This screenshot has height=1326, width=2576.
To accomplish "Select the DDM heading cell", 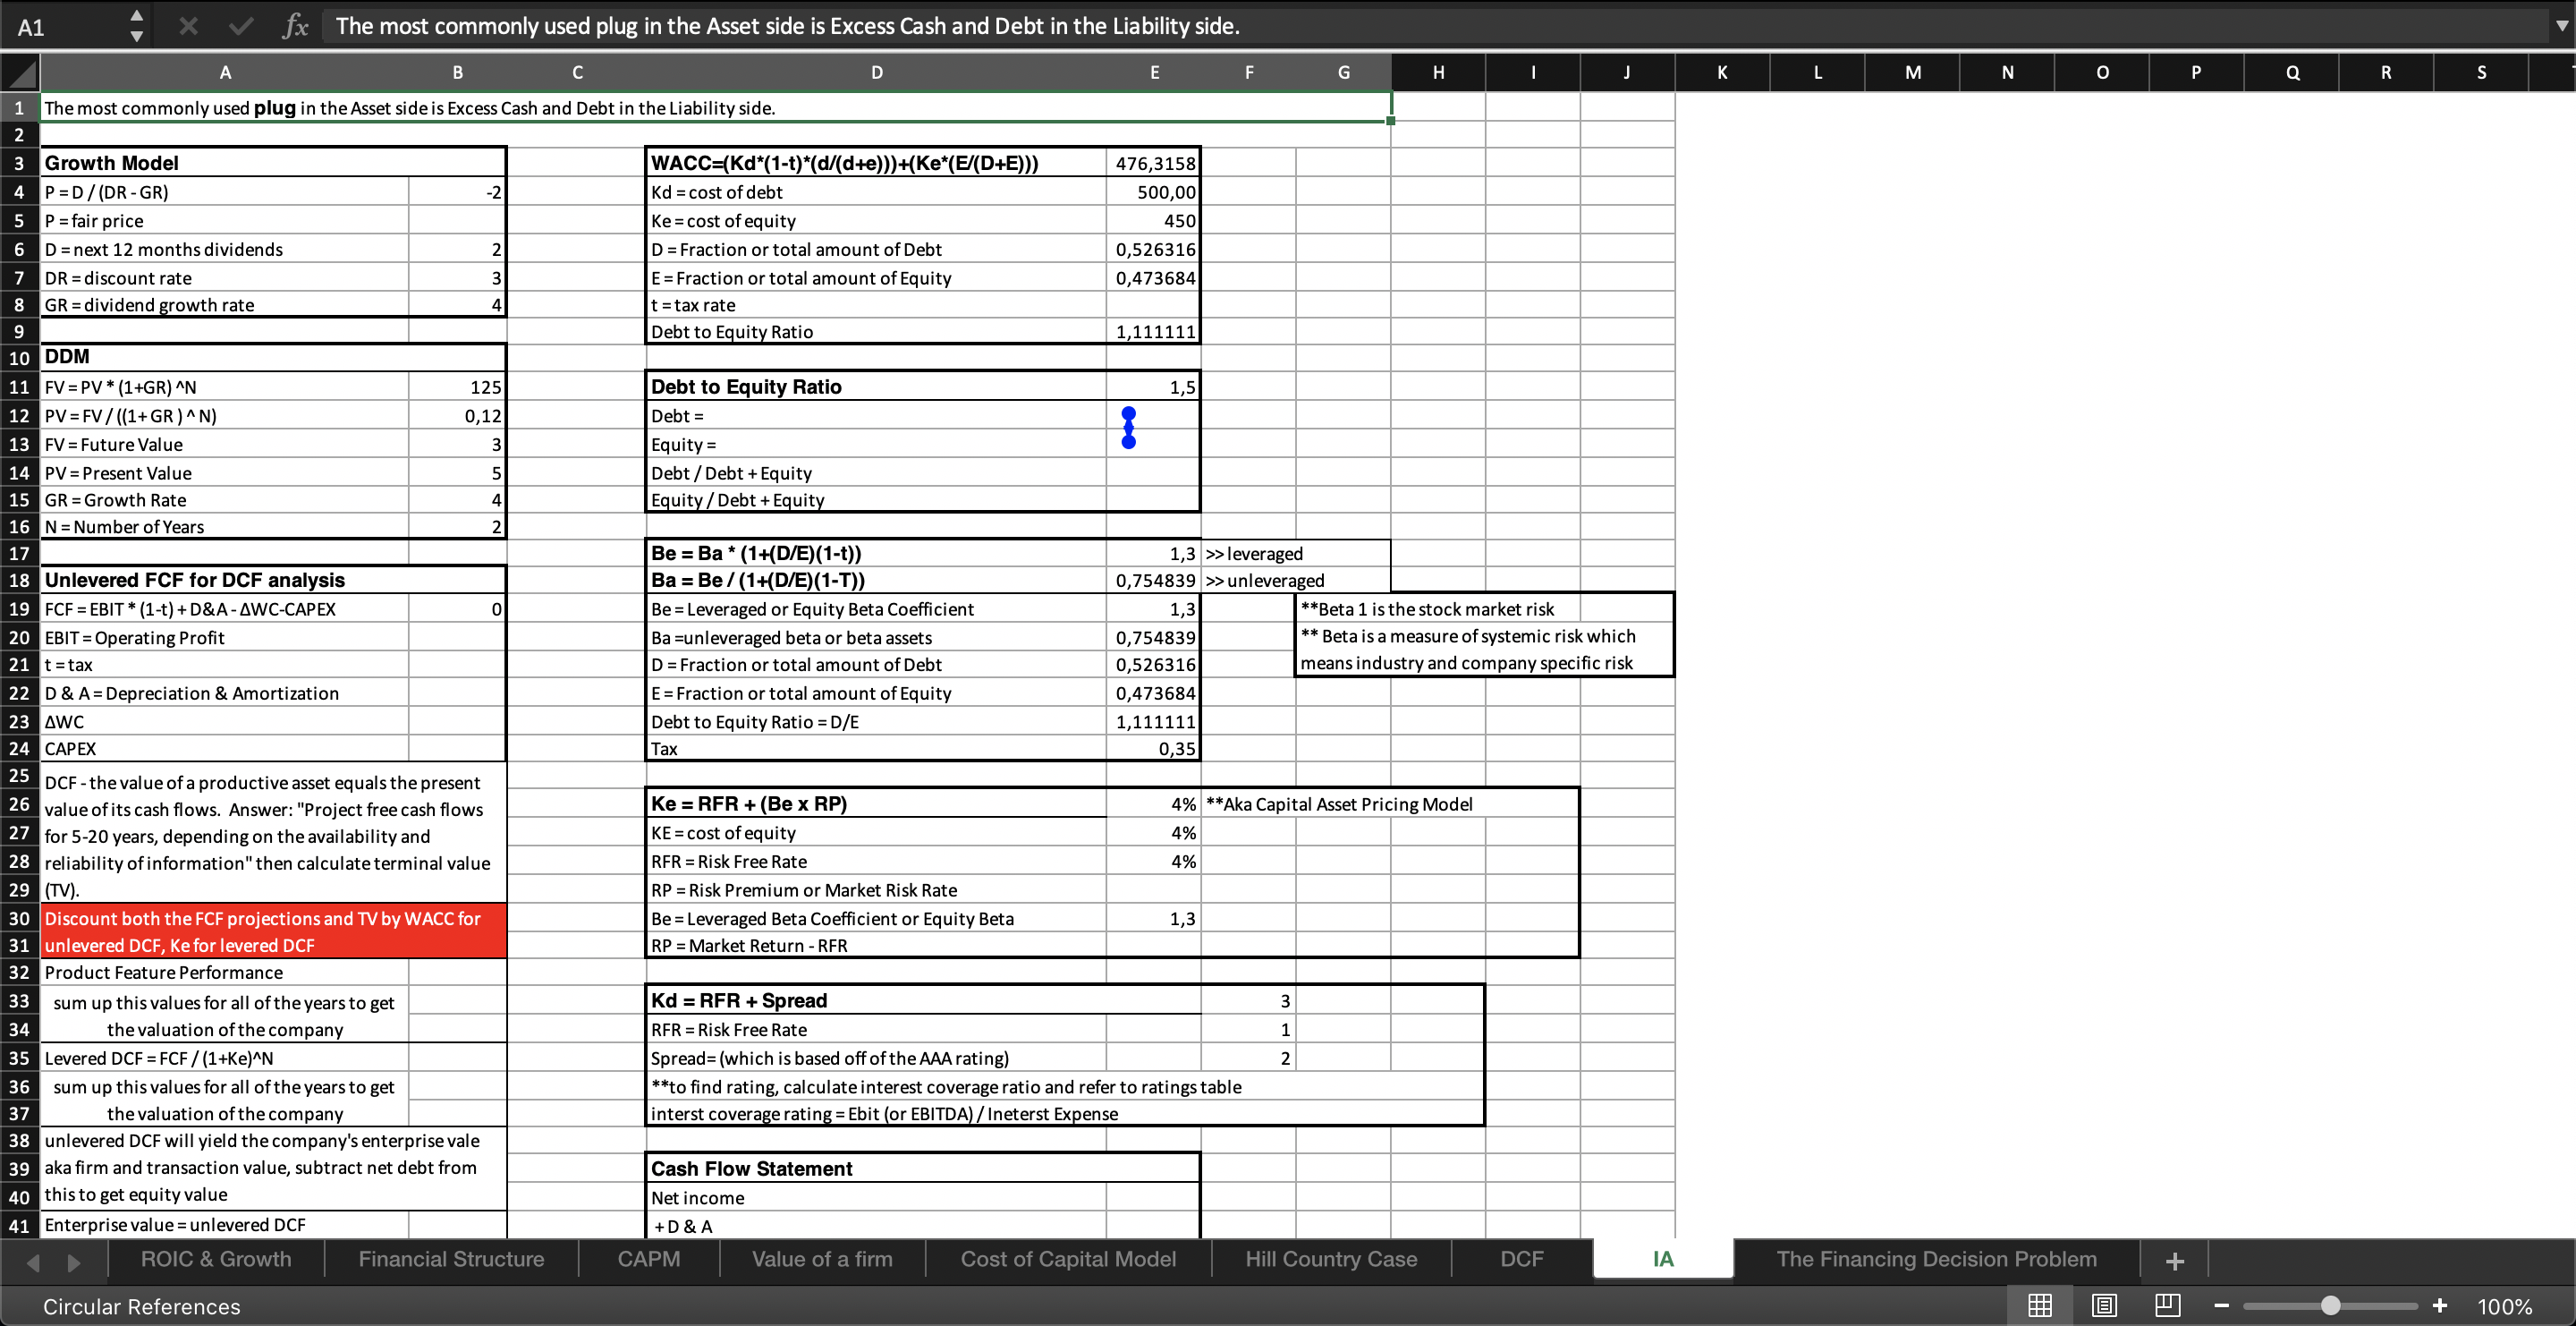I will click(x=225, y=357).
